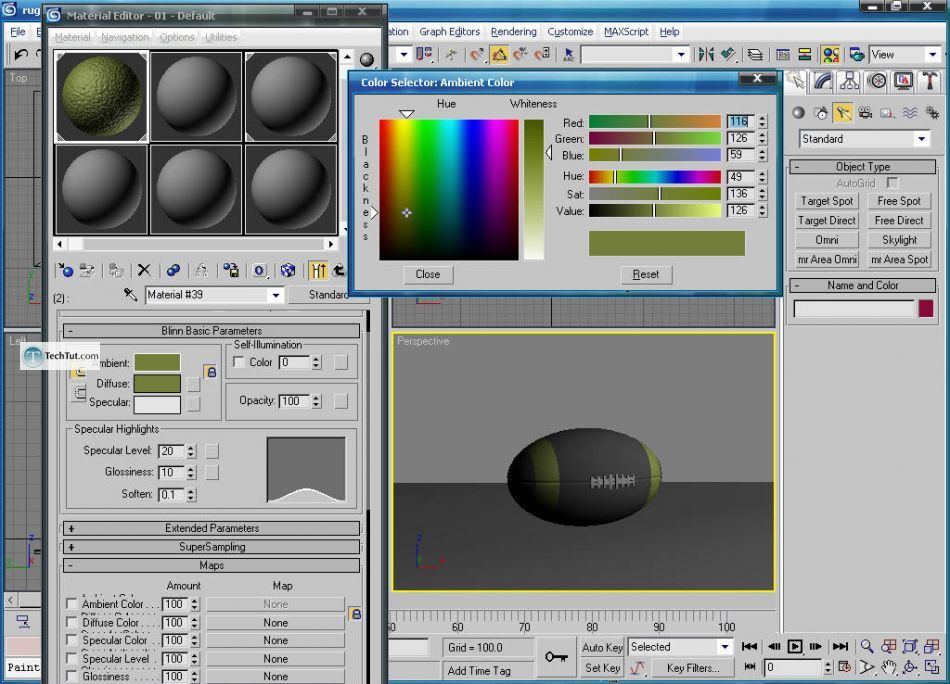The image size is (950, 684).
Task: Select Geometry category sphere icon
Action: coord(799,113)
